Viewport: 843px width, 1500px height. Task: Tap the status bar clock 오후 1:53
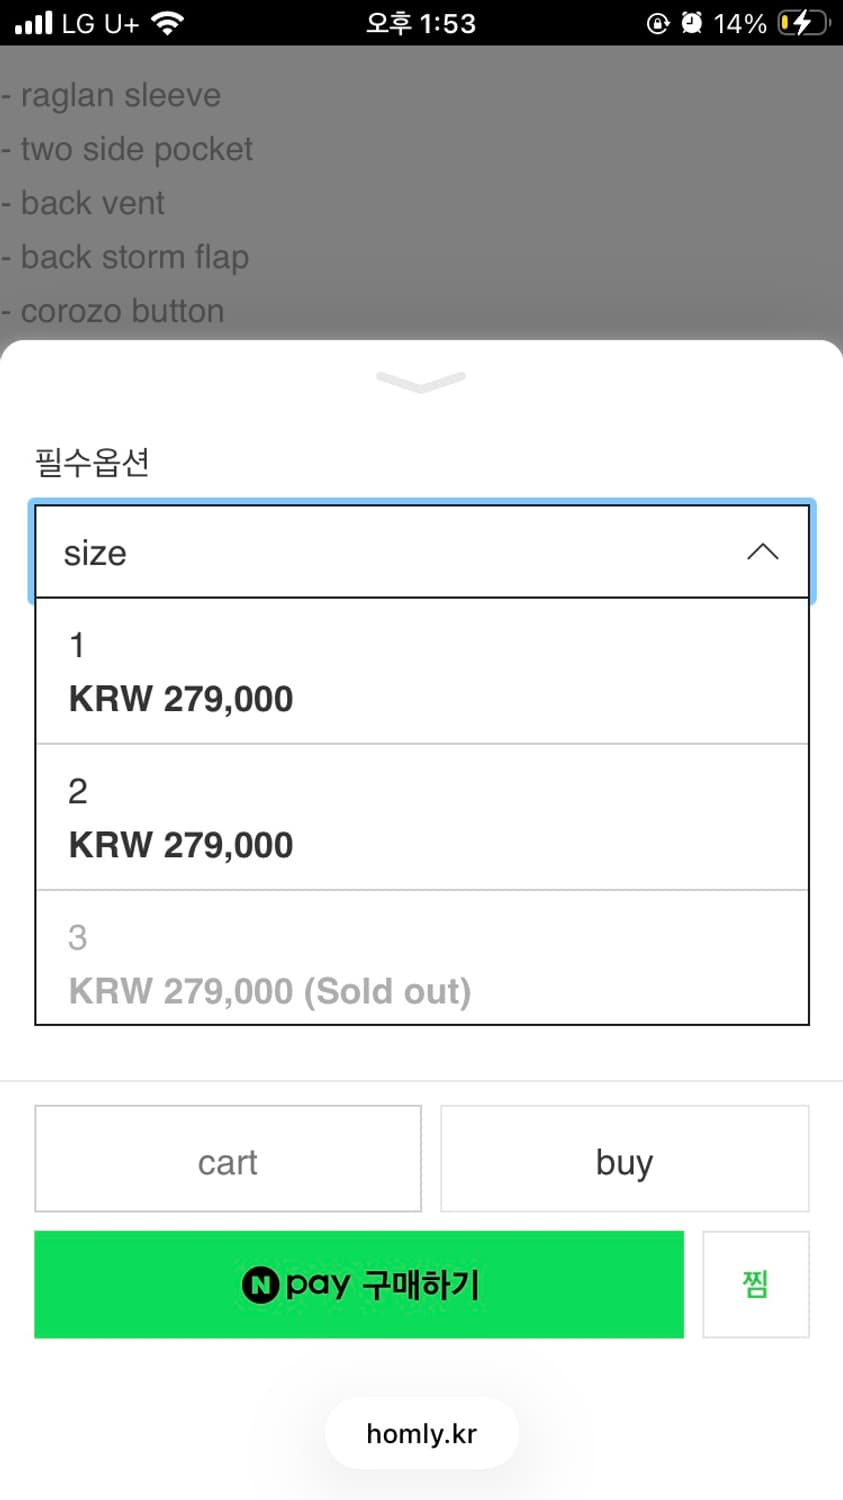421,23
